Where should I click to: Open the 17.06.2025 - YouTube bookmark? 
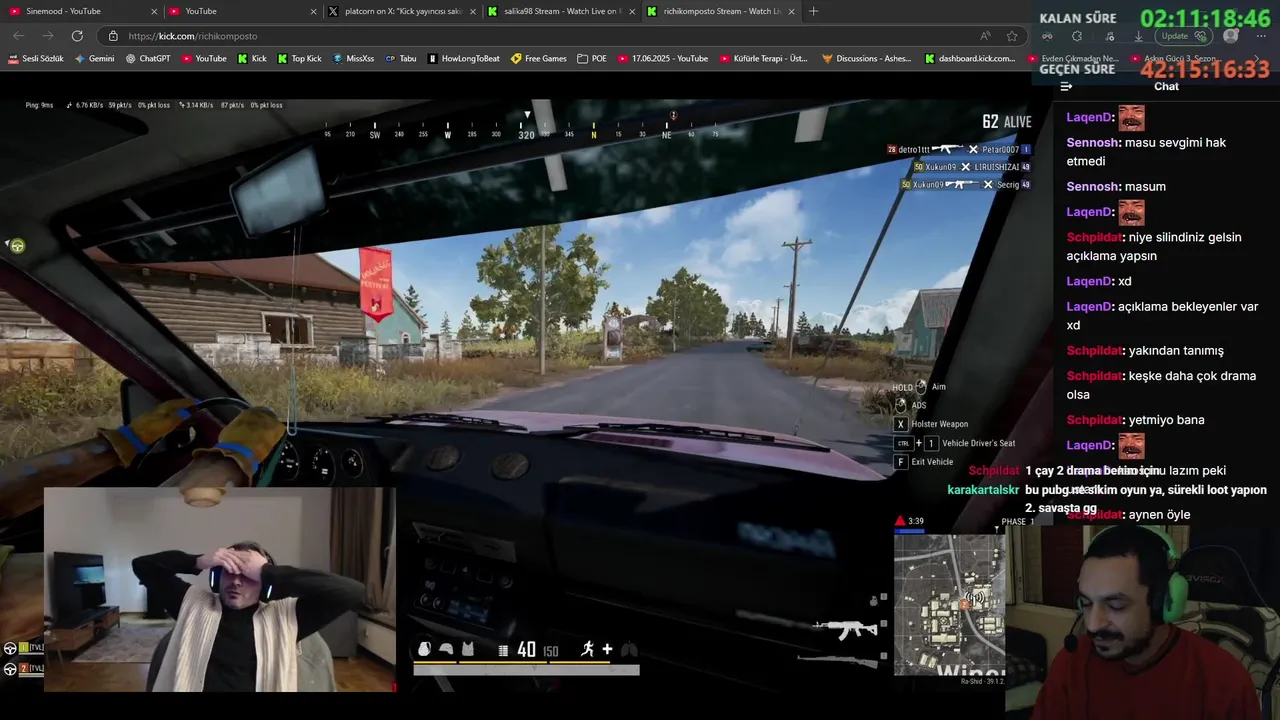(x=663, y=59)
